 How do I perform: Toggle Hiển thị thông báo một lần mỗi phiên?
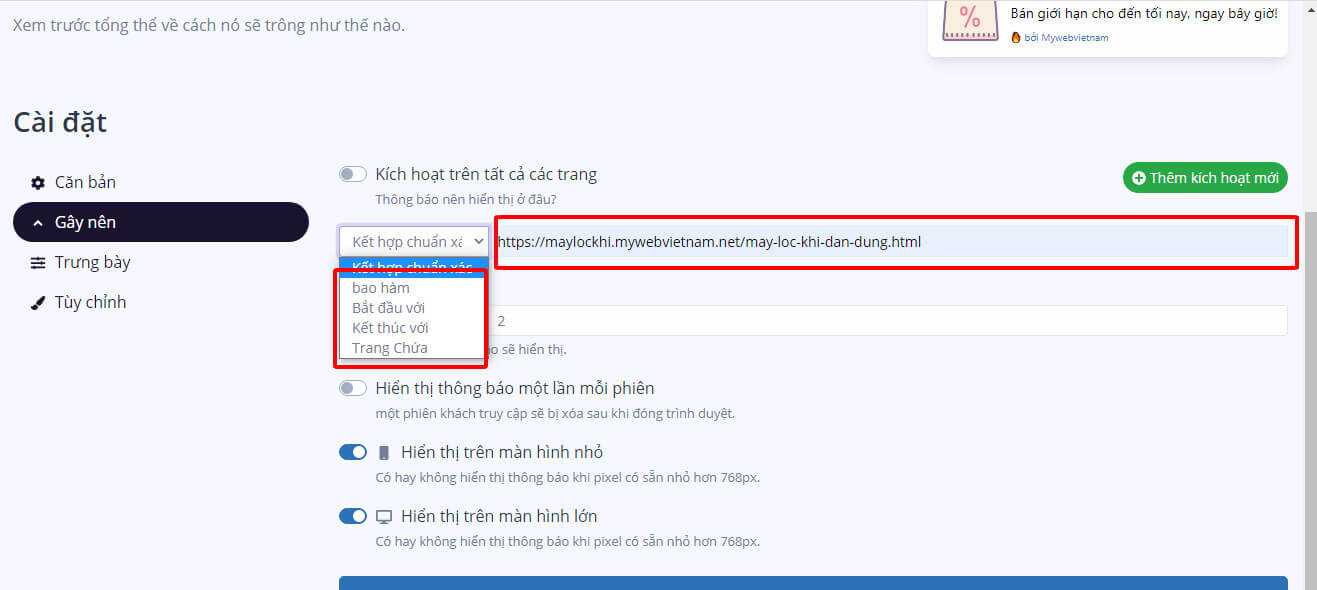tap(353, 388)
